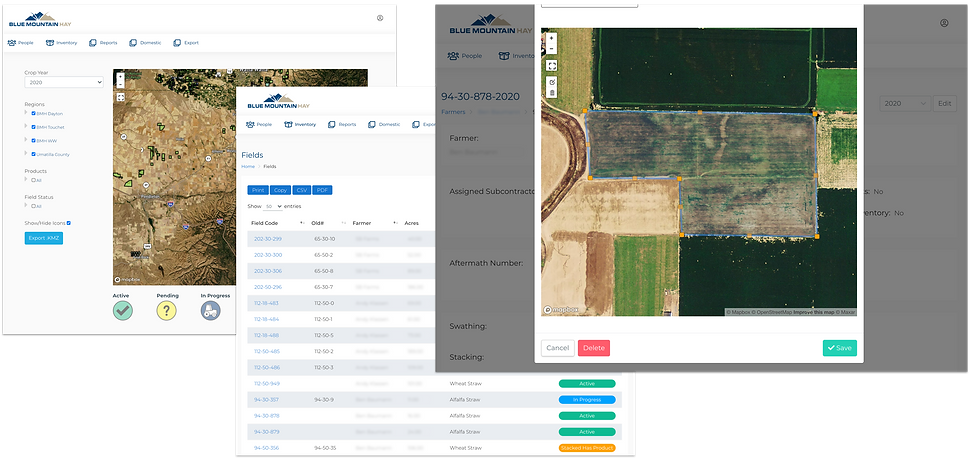Zoom out on the regions overview map
The height and width of the screenshot is (460, 970).
click(121, 85)
